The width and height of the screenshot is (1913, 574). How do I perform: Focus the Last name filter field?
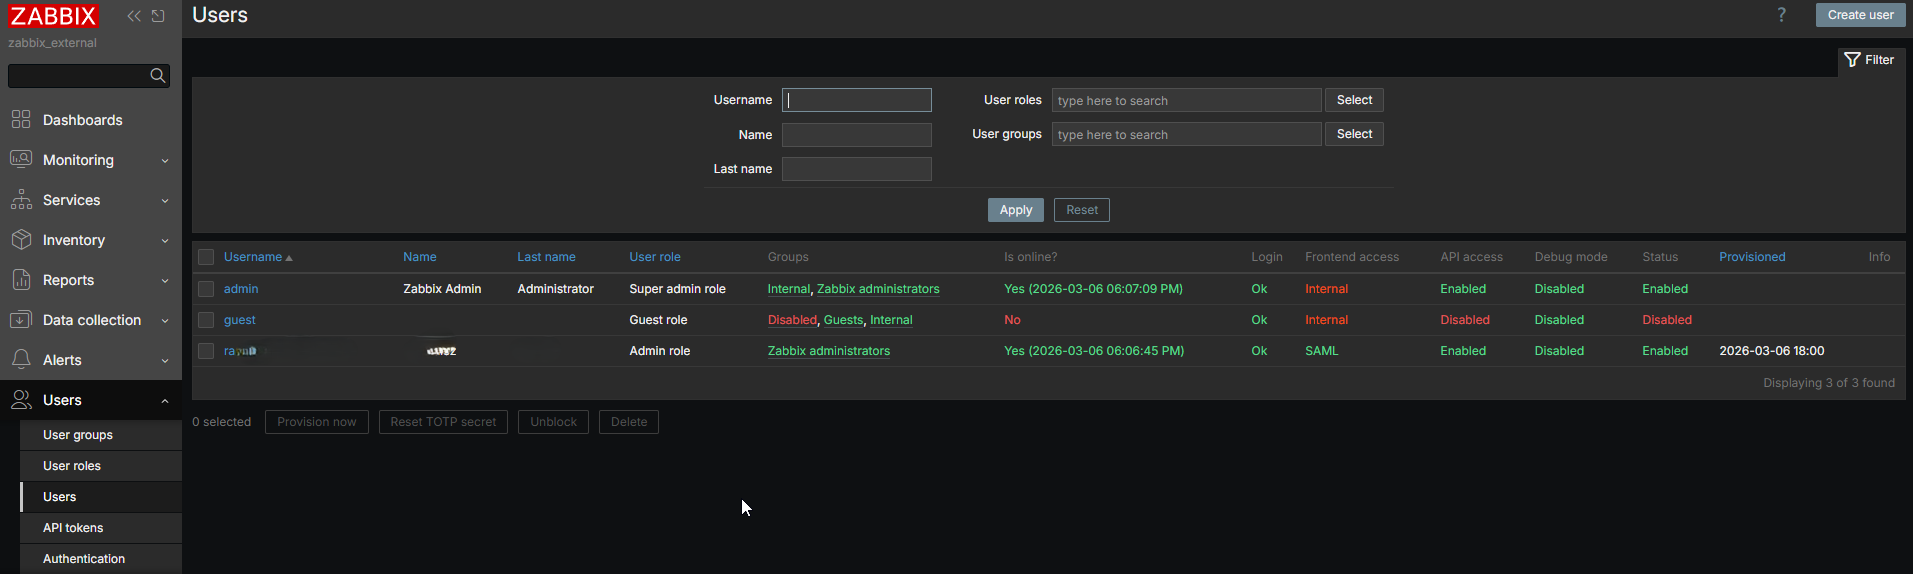tap(856, 169)
